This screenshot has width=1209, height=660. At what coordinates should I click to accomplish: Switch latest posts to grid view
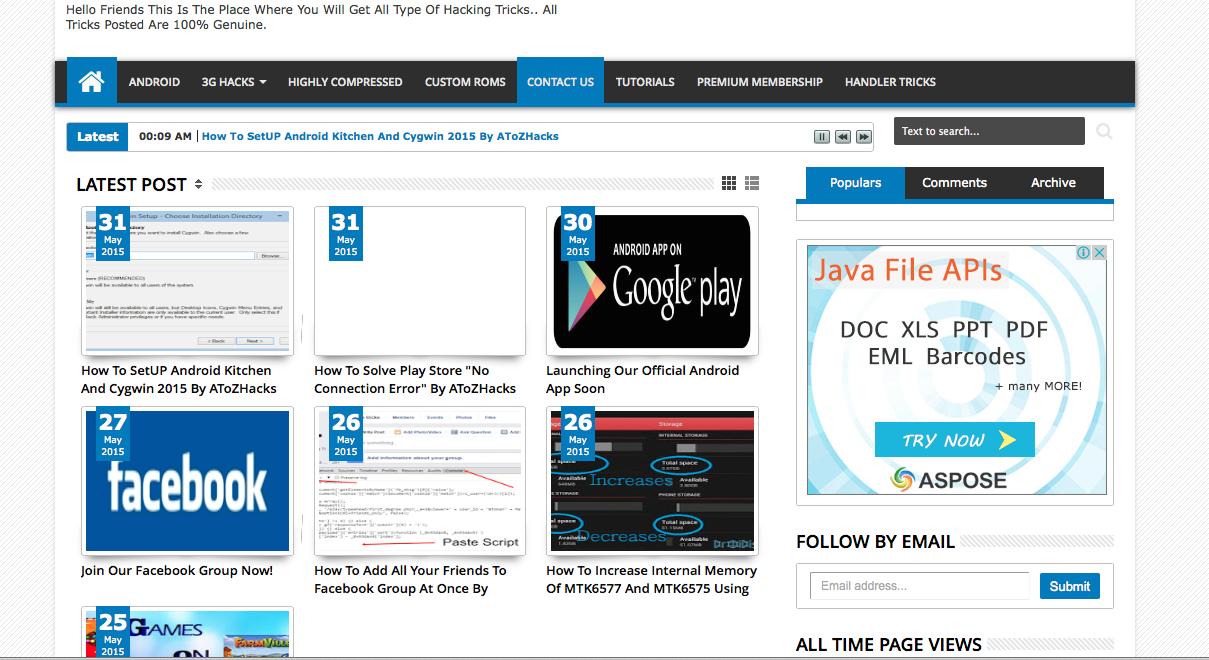(x=729, y=183)
